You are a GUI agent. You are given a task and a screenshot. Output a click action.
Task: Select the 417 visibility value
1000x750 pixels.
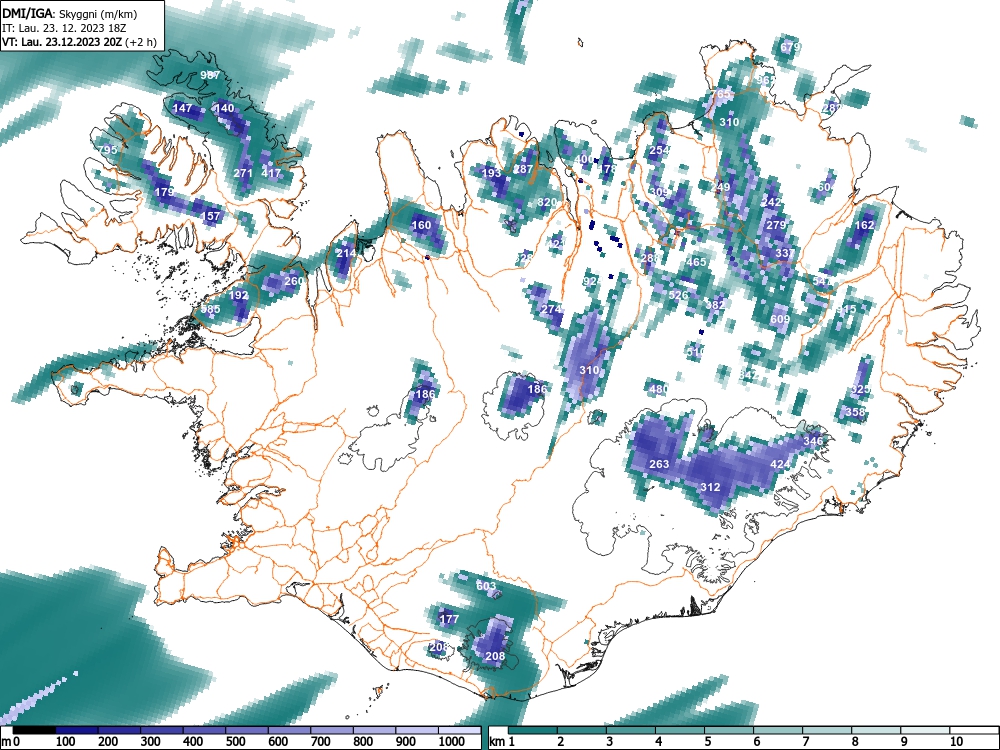click(x=271, y=173)
